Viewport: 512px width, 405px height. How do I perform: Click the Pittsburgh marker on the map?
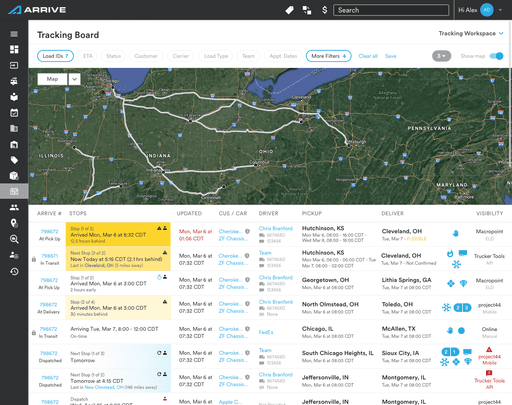tap(349, 145)
